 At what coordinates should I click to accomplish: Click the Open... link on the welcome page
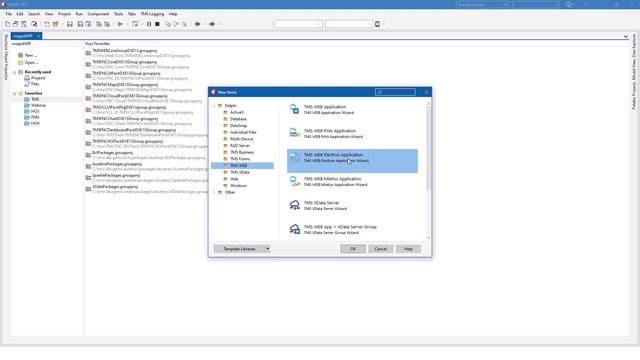click(32, 62)
